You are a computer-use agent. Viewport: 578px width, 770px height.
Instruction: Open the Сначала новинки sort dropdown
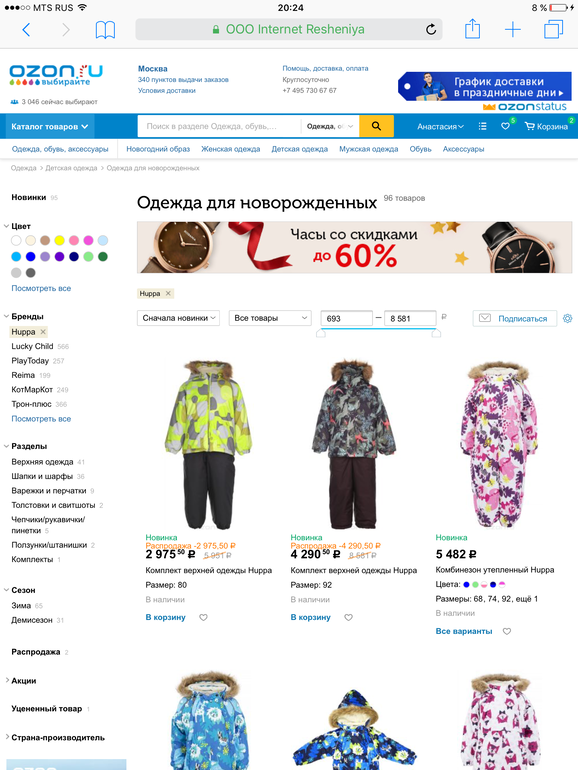click(178, 318)
